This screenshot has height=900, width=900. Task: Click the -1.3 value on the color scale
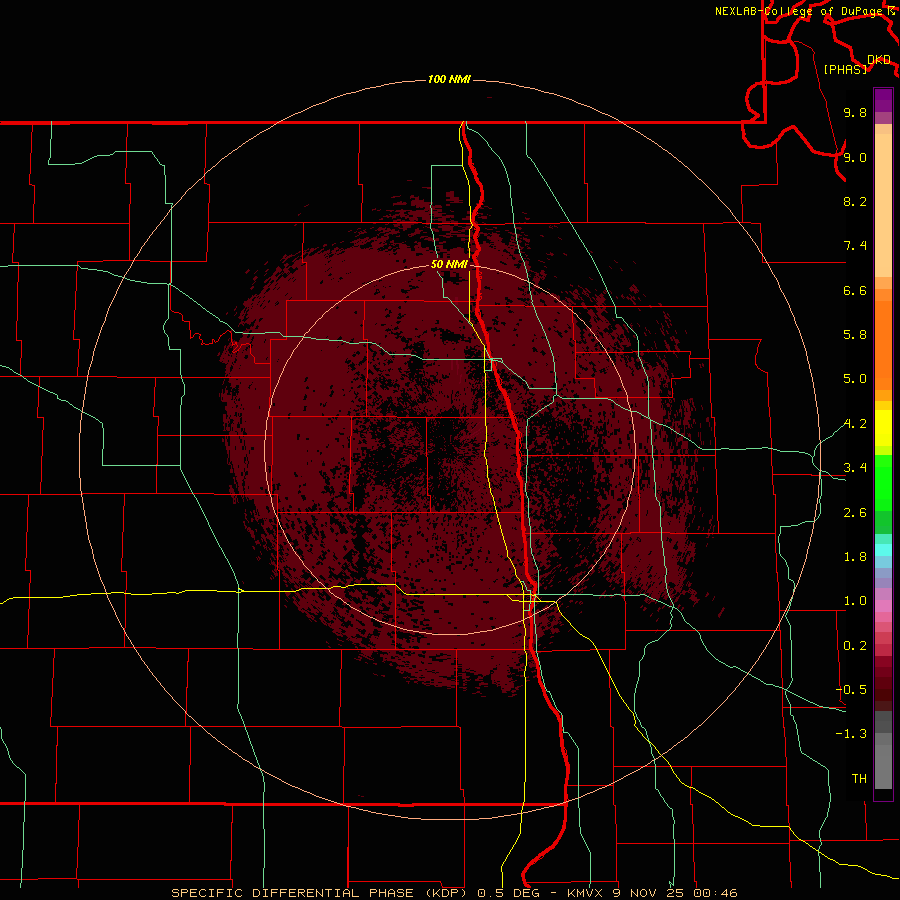(851, 734)
